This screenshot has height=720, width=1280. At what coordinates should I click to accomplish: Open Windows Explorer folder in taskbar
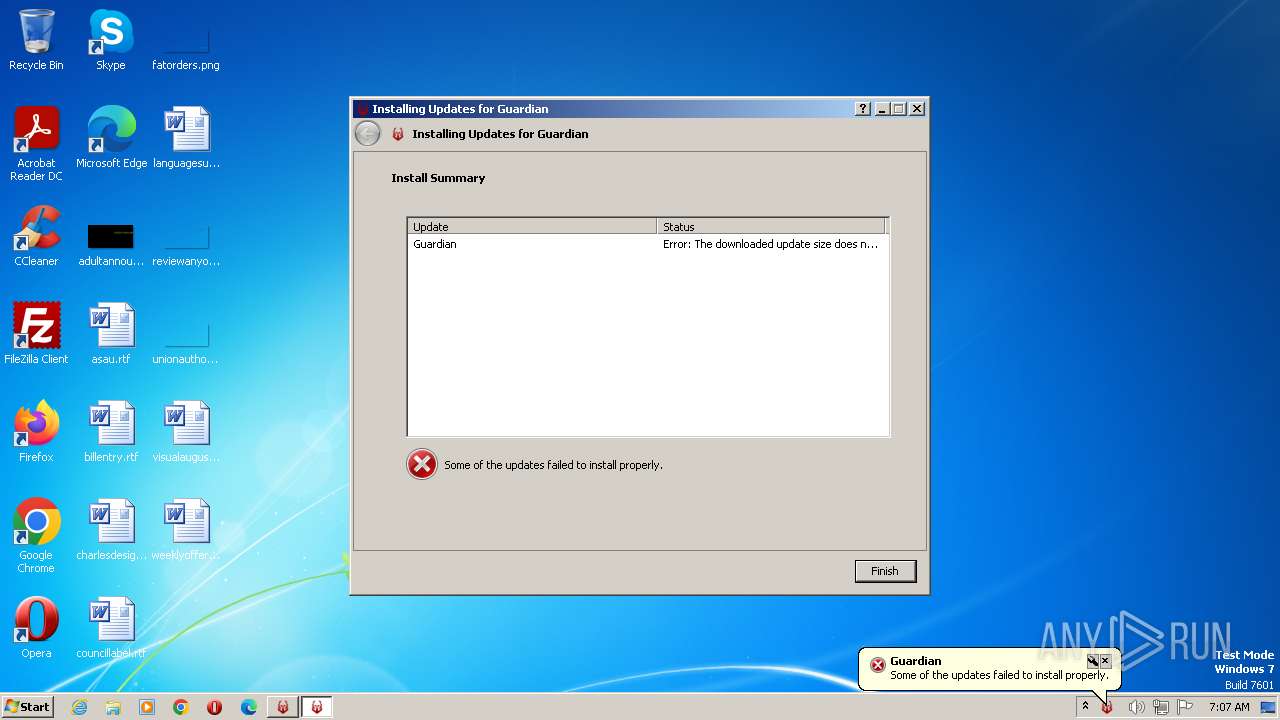click(113, 707)
